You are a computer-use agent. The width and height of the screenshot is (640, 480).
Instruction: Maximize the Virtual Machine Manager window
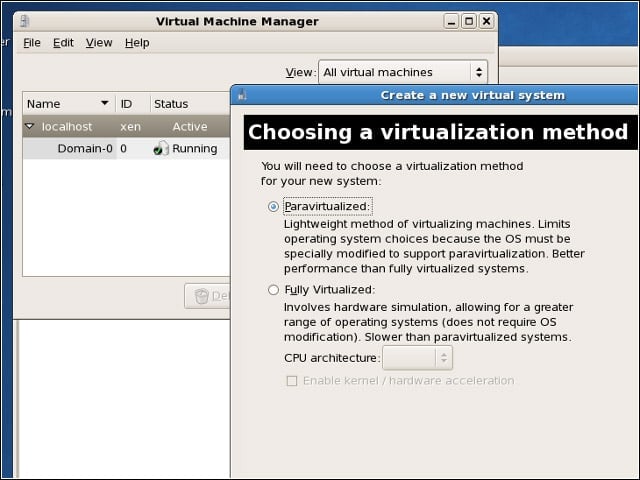[x=469, y=21]
